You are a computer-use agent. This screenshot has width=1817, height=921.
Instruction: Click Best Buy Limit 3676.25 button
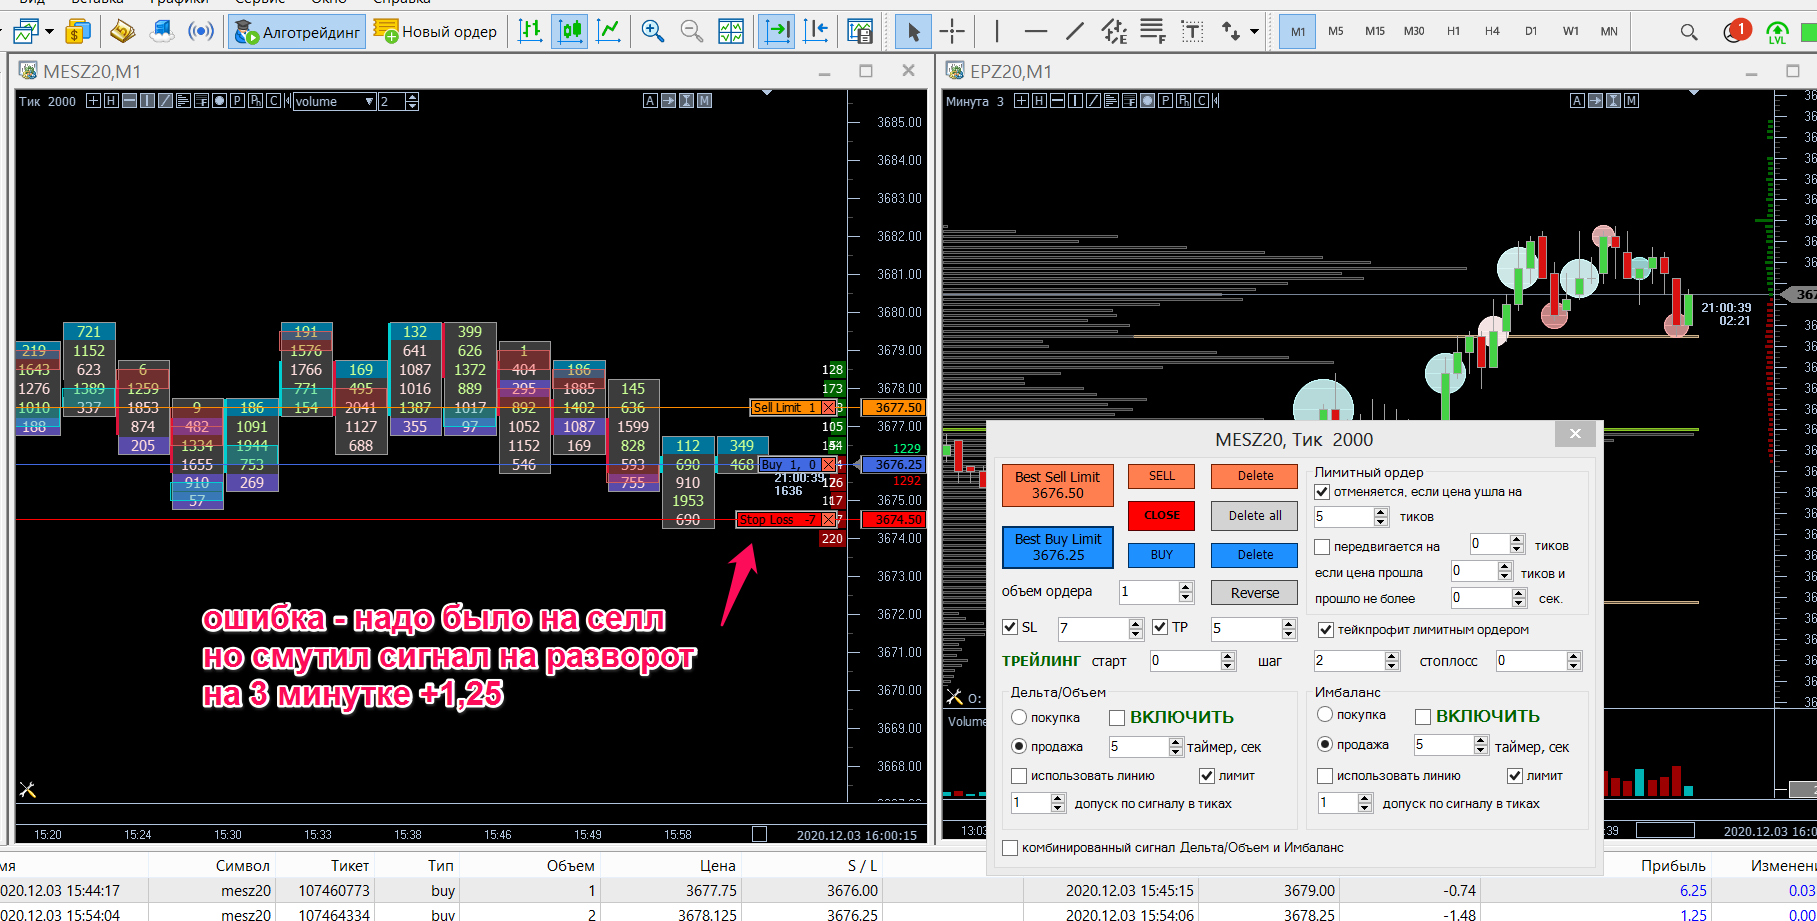click(x=1057, y=547)
